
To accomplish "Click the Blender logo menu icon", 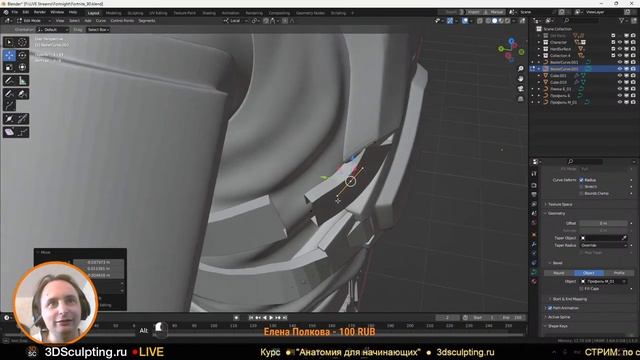I will pyautogui.click(x=6, y=12).
